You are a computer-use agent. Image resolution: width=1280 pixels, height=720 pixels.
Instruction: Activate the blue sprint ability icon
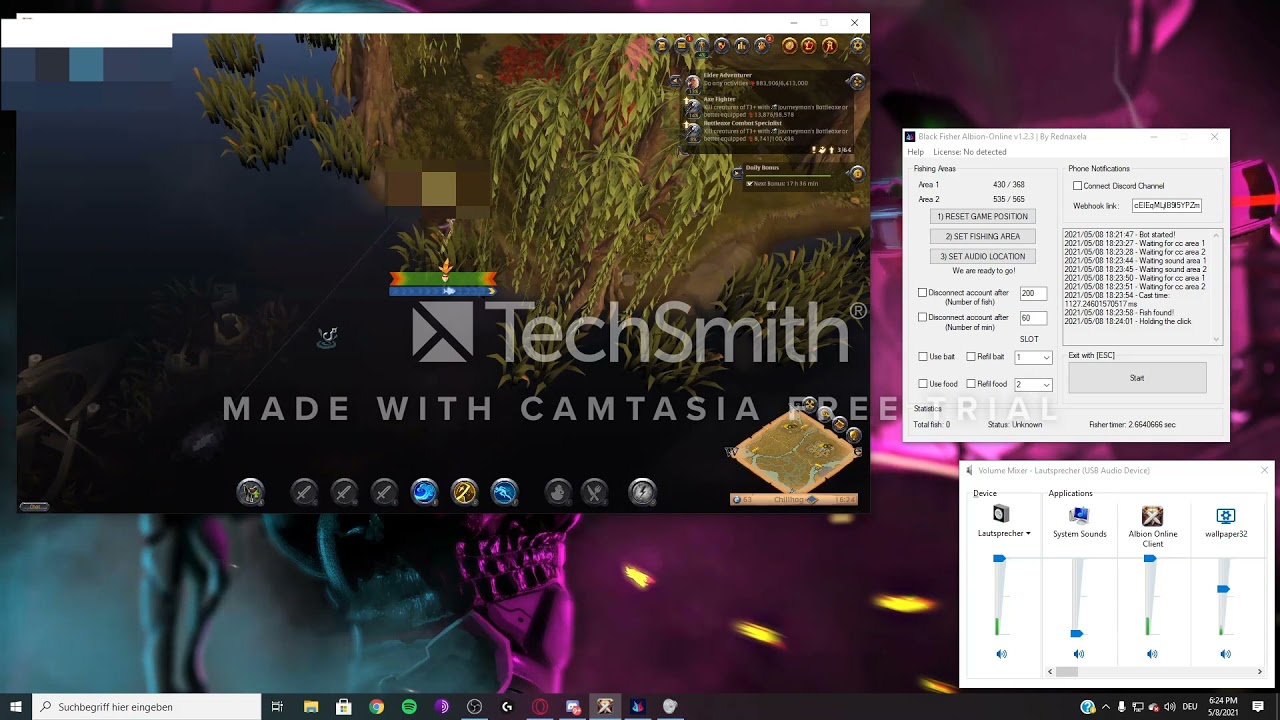[504, 491]
